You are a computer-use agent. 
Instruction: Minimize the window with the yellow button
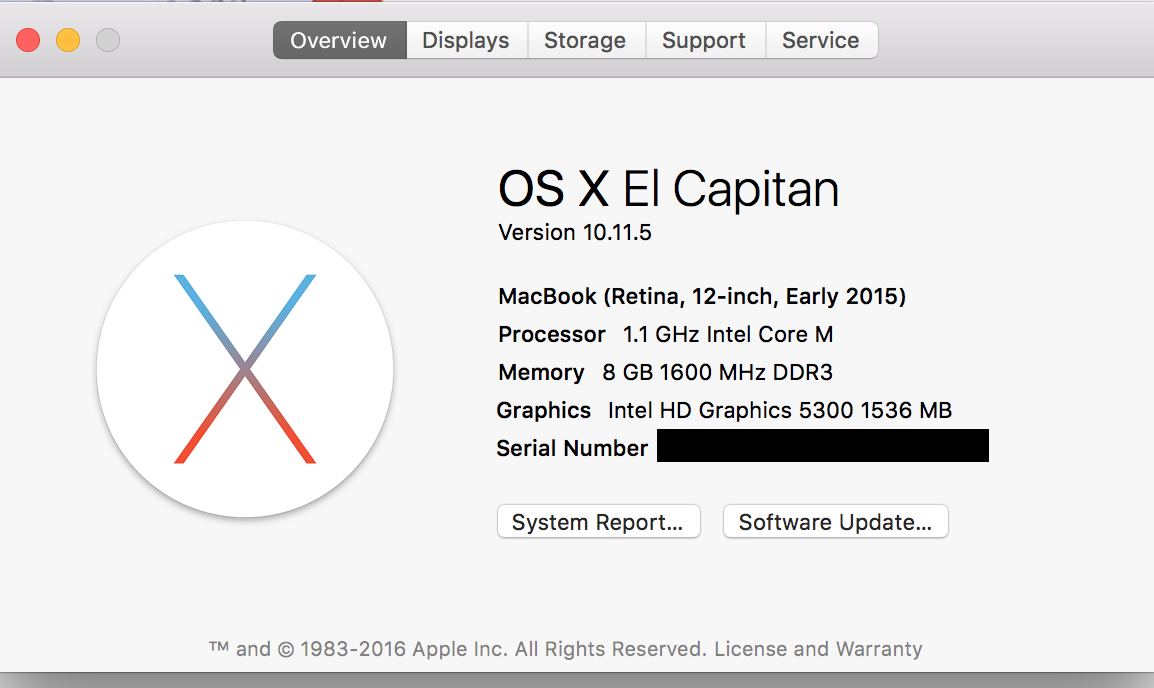[x=68, y=41]
